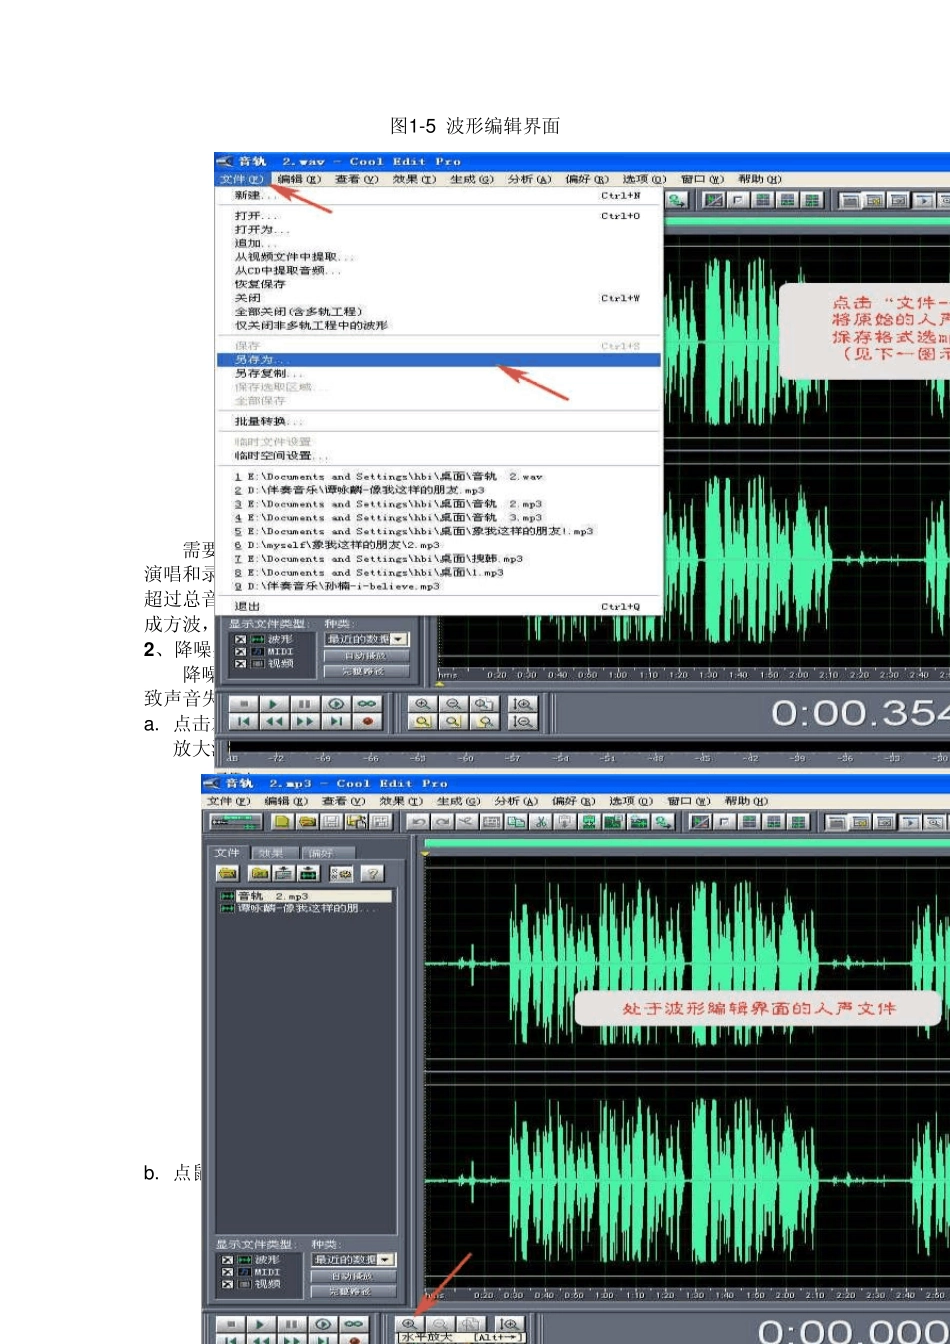Screen dimensions: 950x1344
Task: Toggle 波形 checkbox in 2.mp3 window
Action: pos(227,1259)
